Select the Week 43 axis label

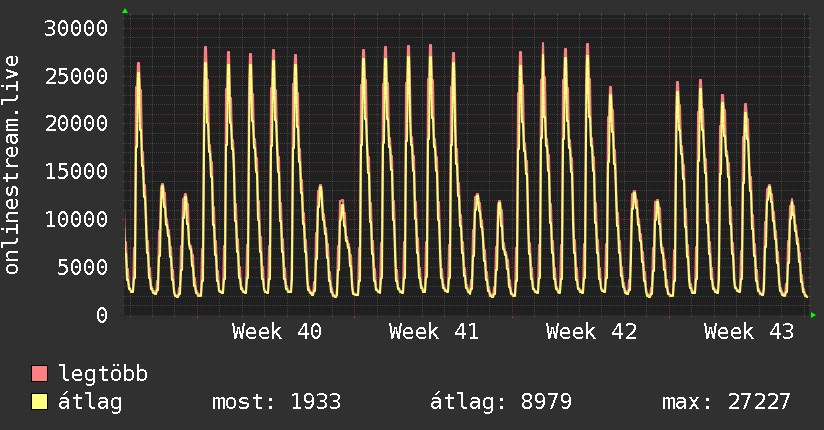749,332
